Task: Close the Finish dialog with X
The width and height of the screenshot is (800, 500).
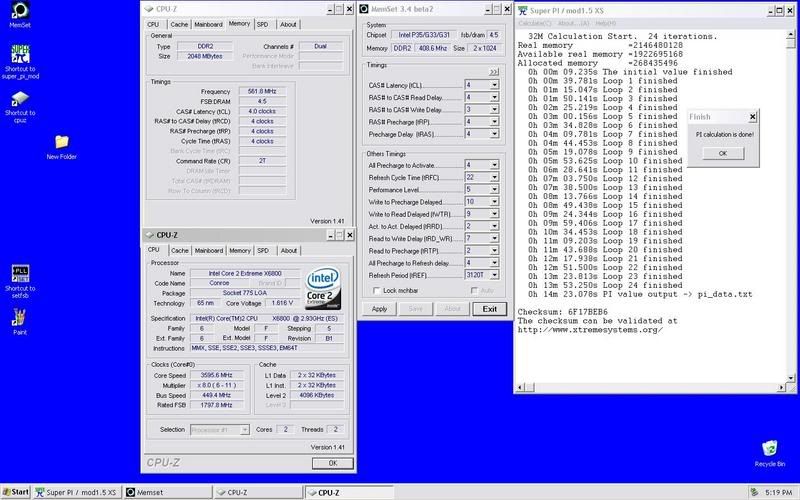Action: [x=752, y=117]
